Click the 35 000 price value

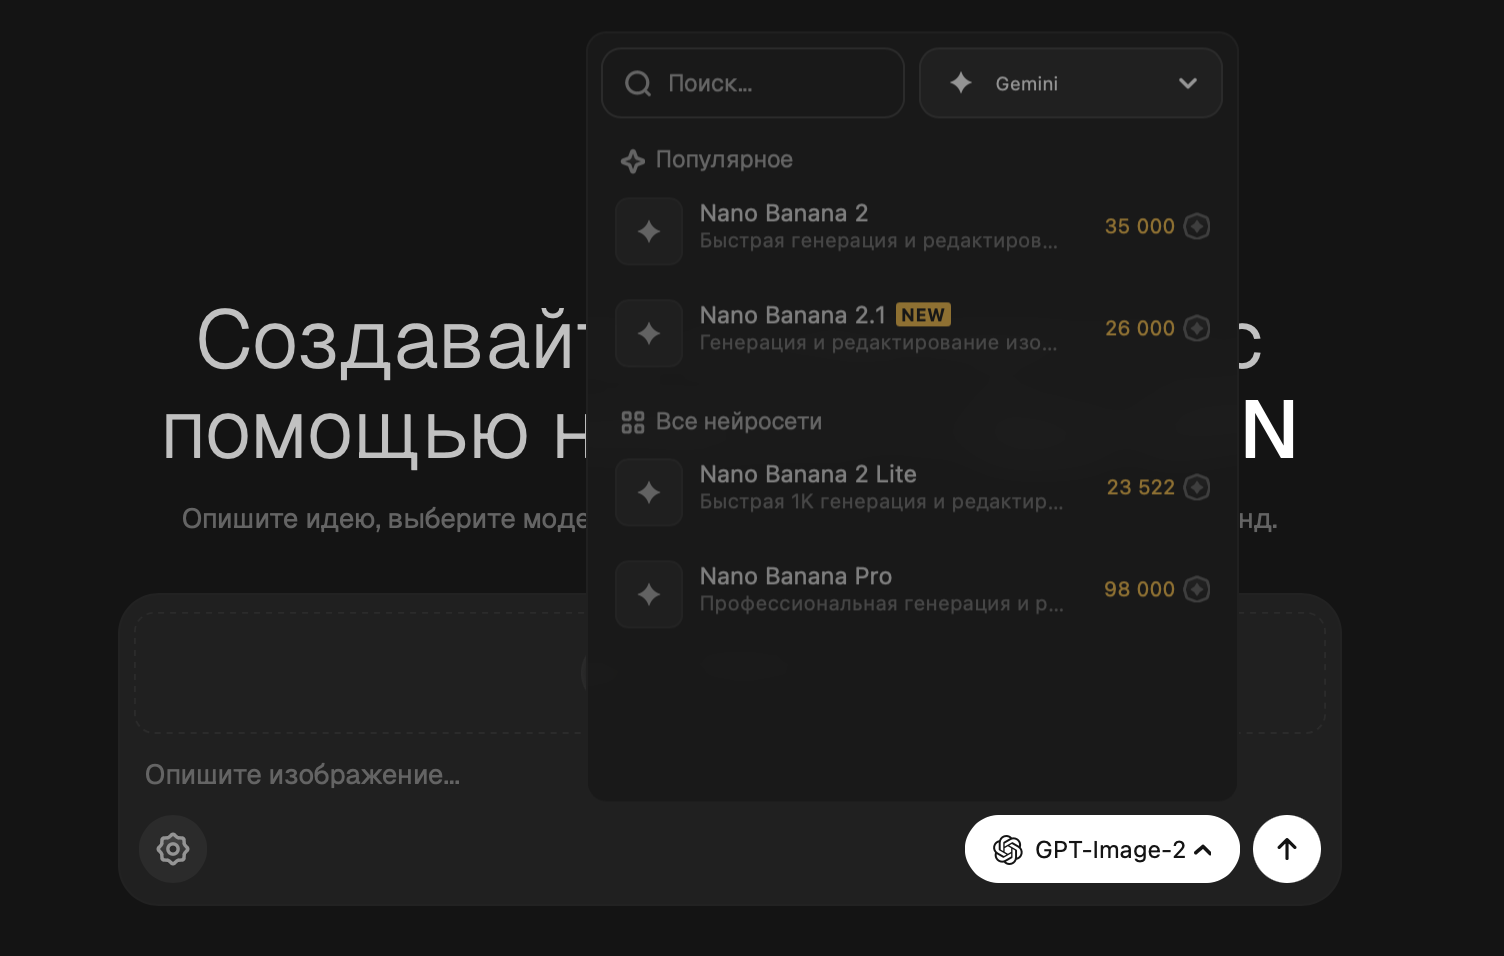coord(1140,227)
